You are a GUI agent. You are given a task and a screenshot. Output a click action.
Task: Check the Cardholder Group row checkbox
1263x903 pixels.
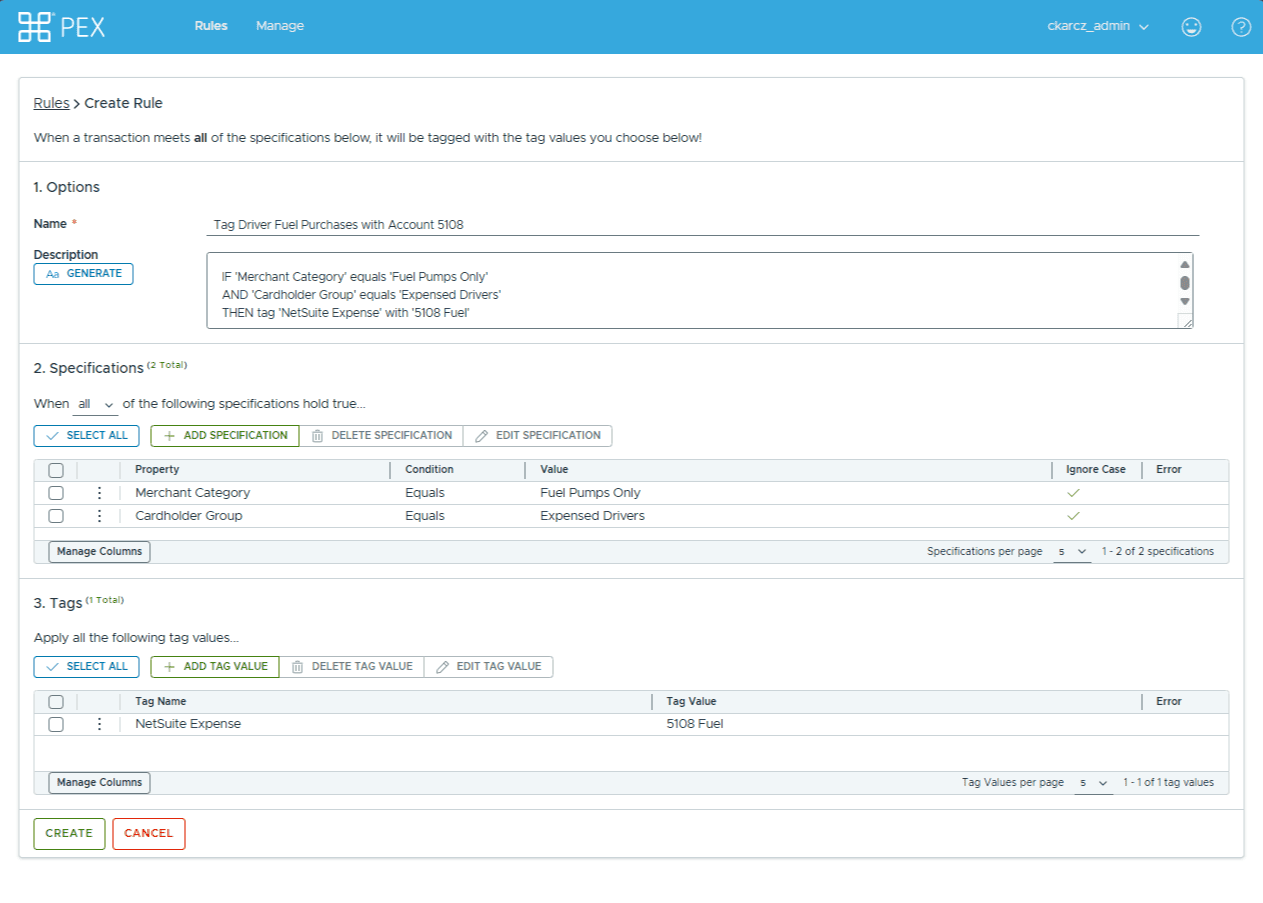[56, 516]
